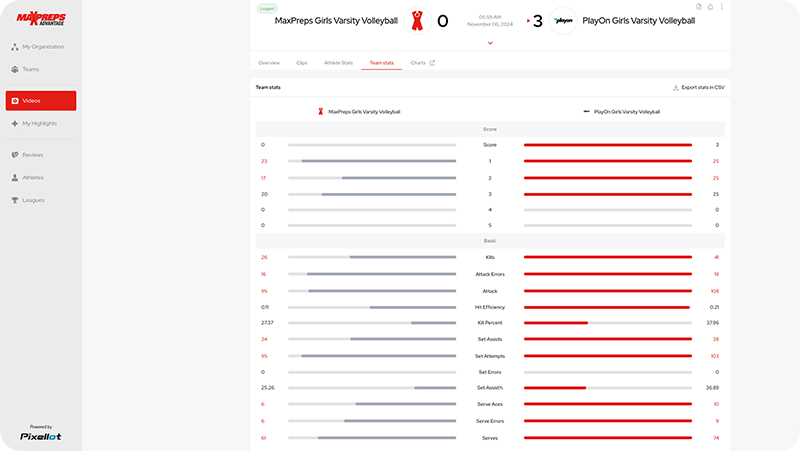Click the Videos play icon
Viewport: 800px width, 451px height.
[15, 101]
